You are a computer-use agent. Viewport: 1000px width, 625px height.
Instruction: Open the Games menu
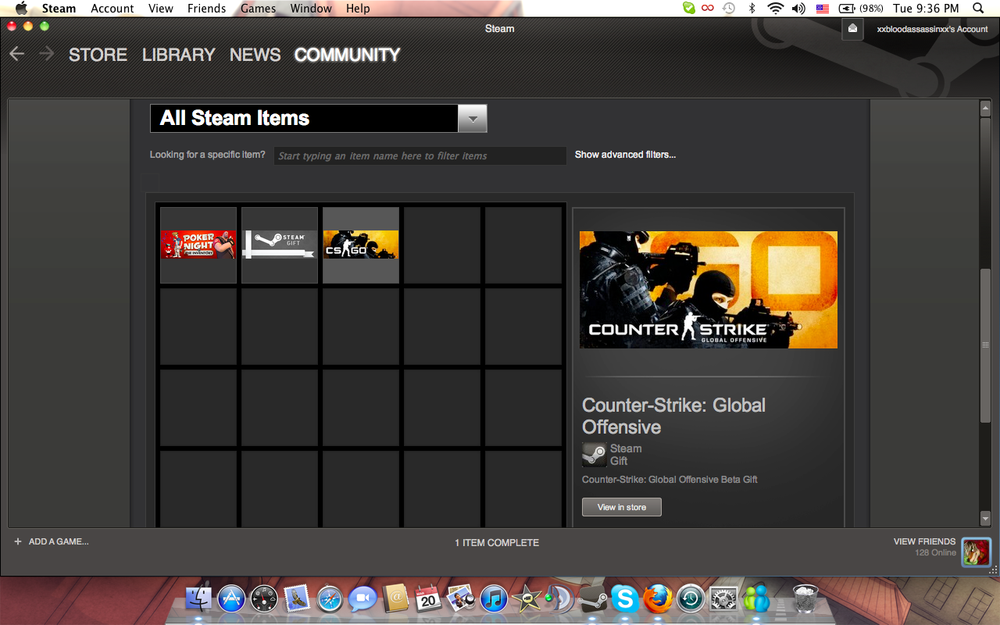tap(258, 8)
